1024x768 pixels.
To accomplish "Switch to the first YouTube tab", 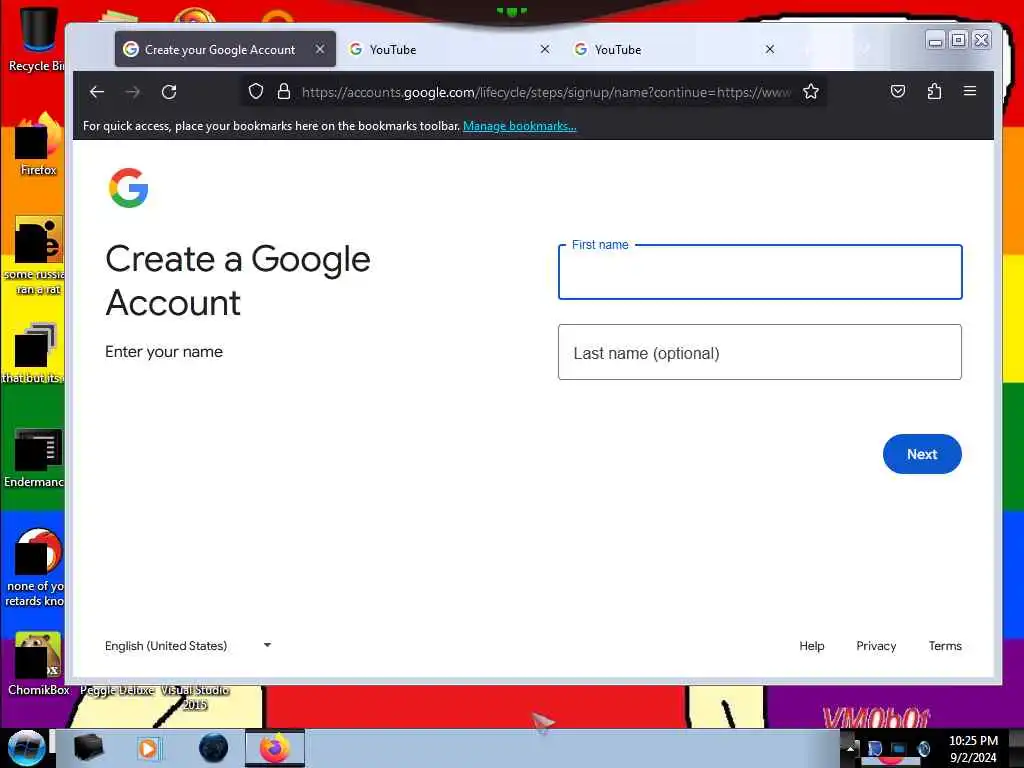I will [449, 49].
